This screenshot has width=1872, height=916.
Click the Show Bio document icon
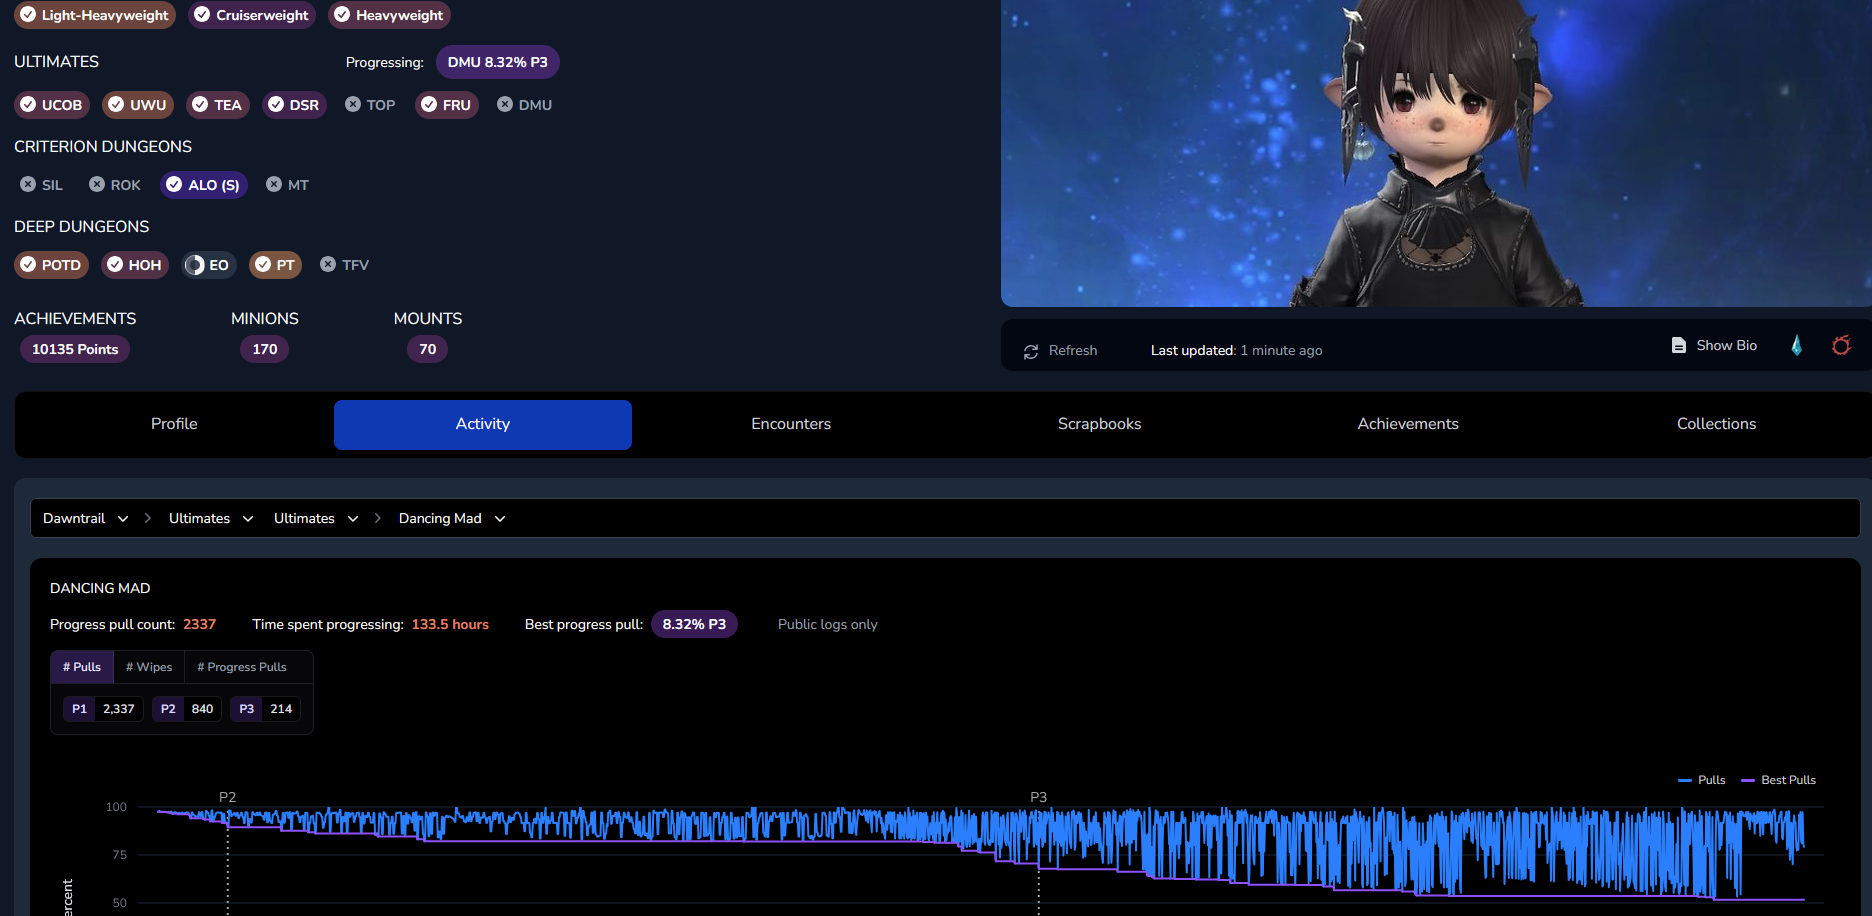(x=1679, y=345)
